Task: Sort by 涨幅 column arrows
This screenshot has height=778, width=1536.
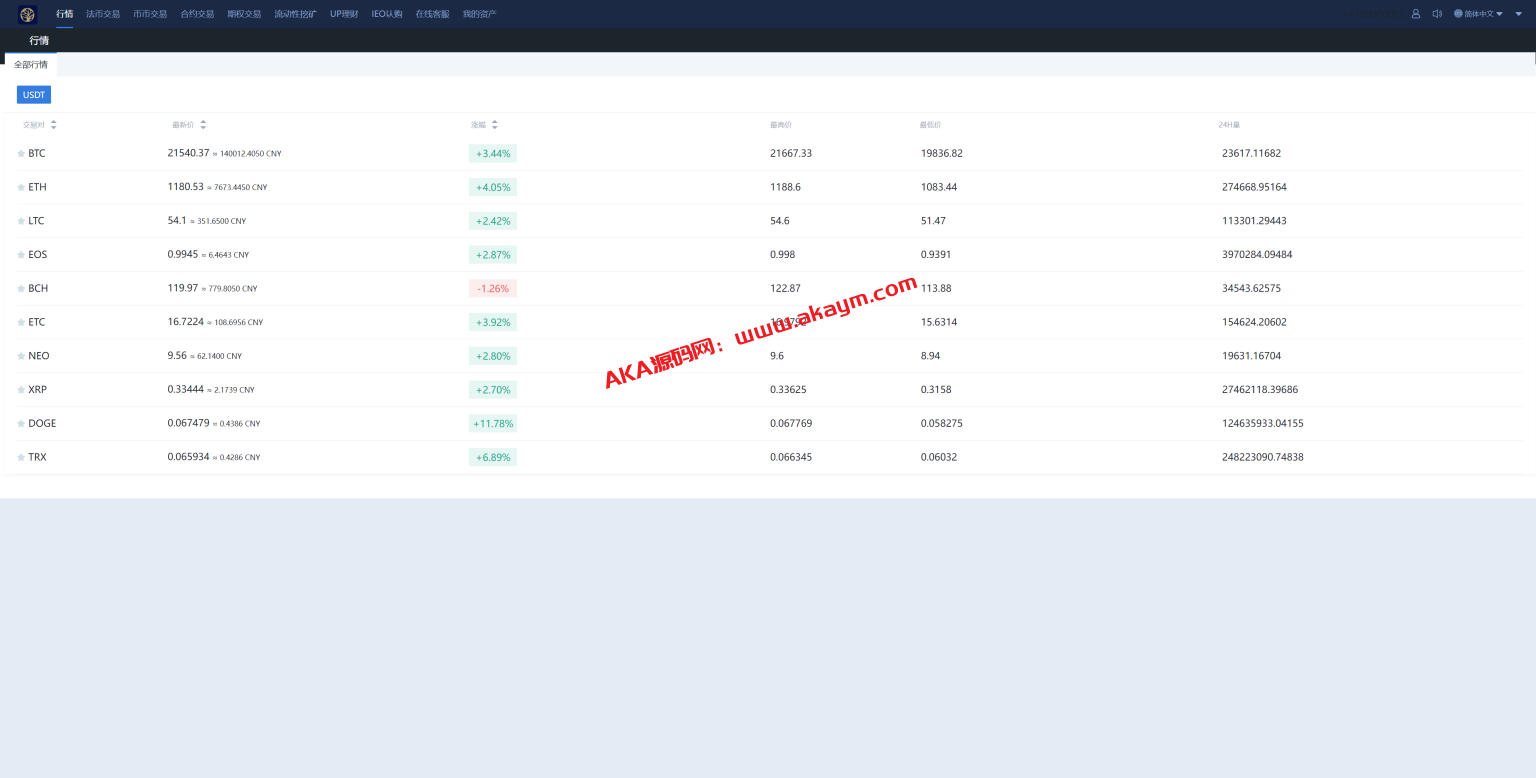Action: 494,125
